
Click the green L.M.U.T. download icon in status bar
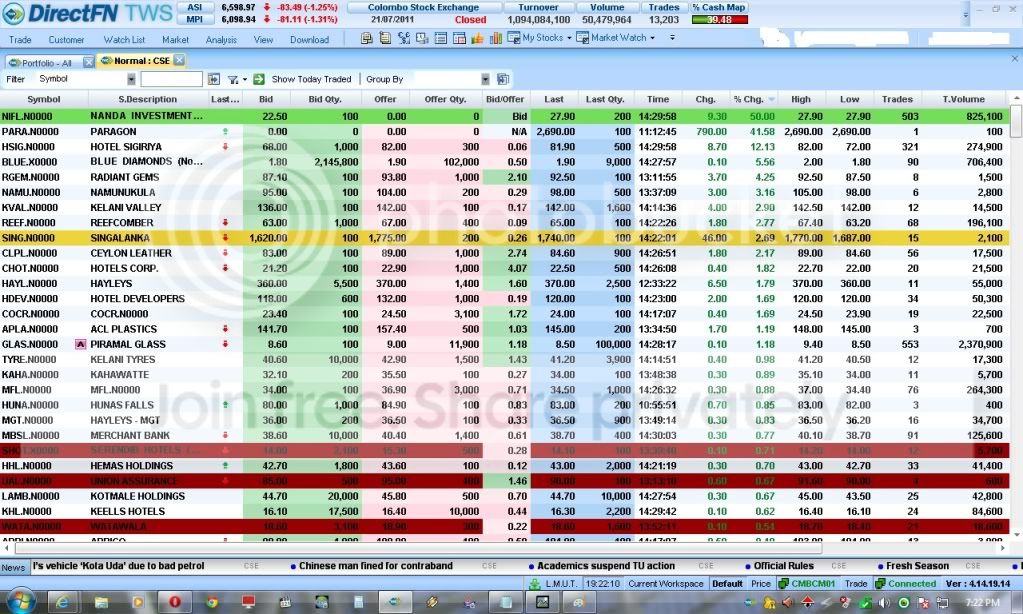tap(535, 584)
